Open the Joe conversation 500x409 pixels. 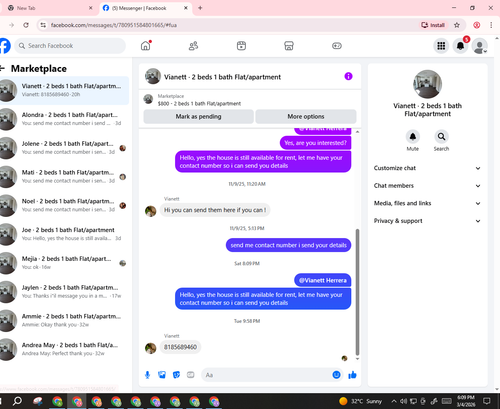pos(64,234)
